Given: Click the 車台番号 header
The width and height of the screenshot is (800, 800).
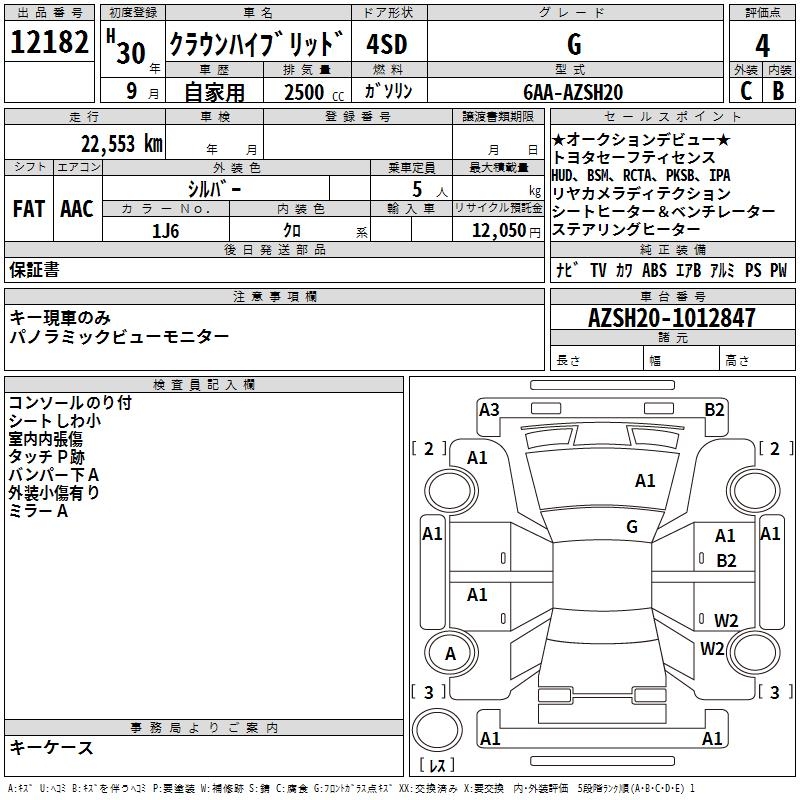Looking at the screenshot, I should (673, 296).
